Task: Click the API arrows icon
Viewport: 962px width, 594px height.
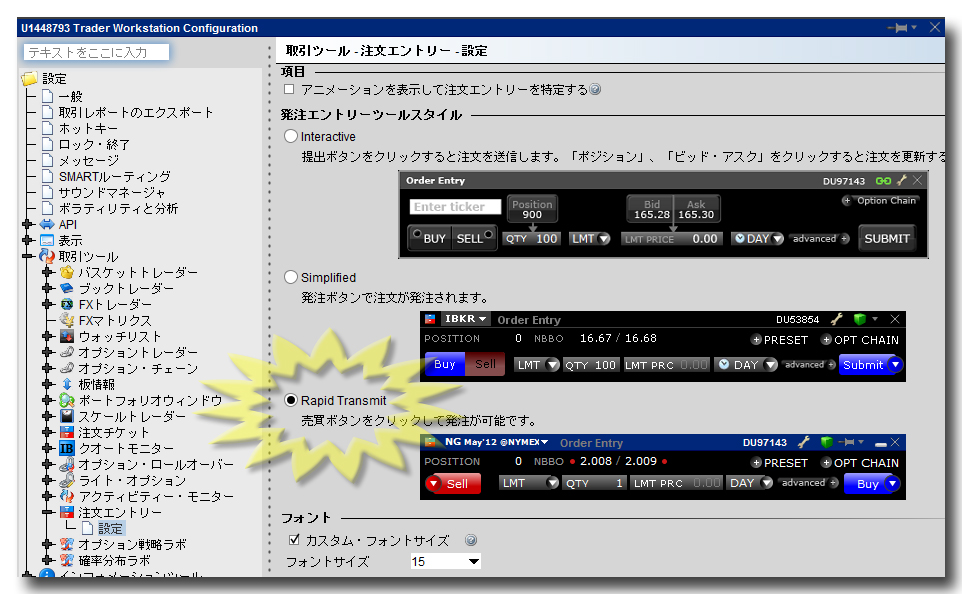Action: pos(47,224)
